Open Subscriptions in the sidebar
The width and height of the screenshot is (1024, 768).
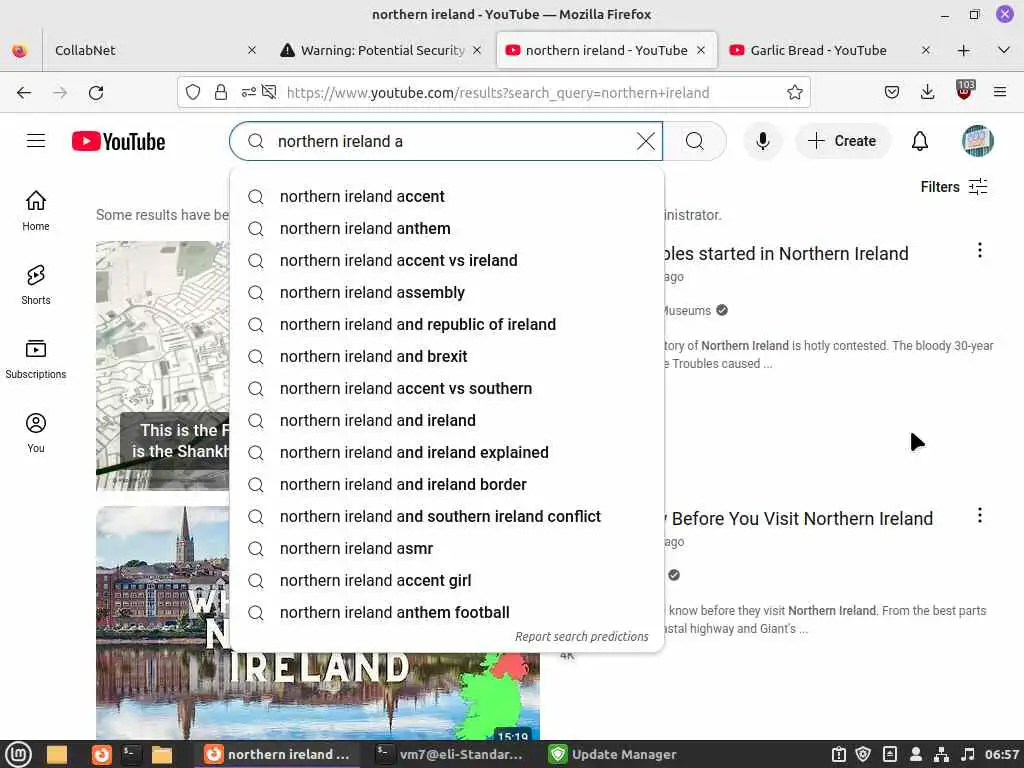click(36, 359)
